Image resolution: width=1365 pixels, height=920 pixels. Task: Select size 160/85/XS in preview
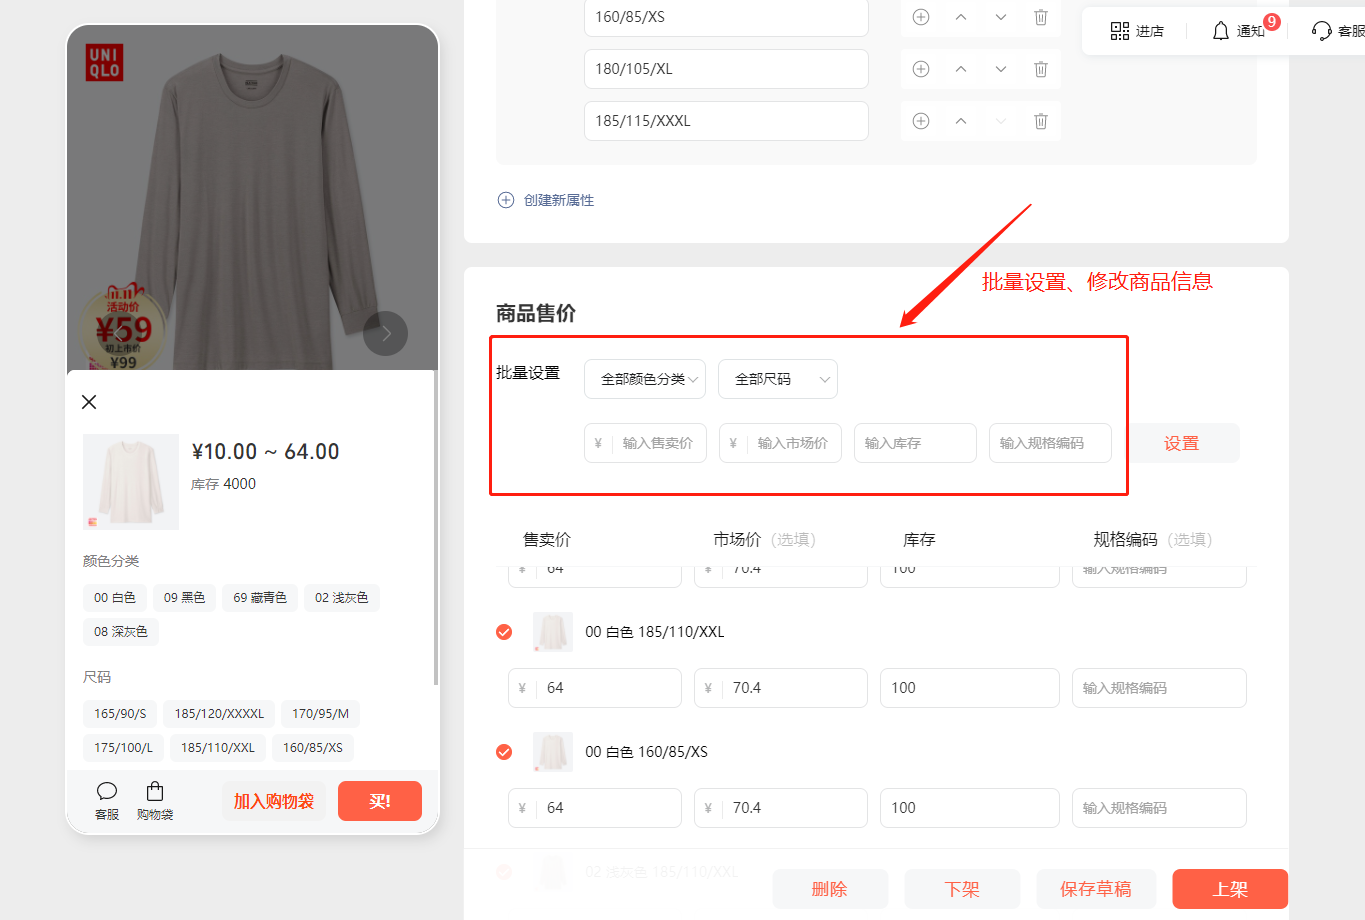pos(313,748)
